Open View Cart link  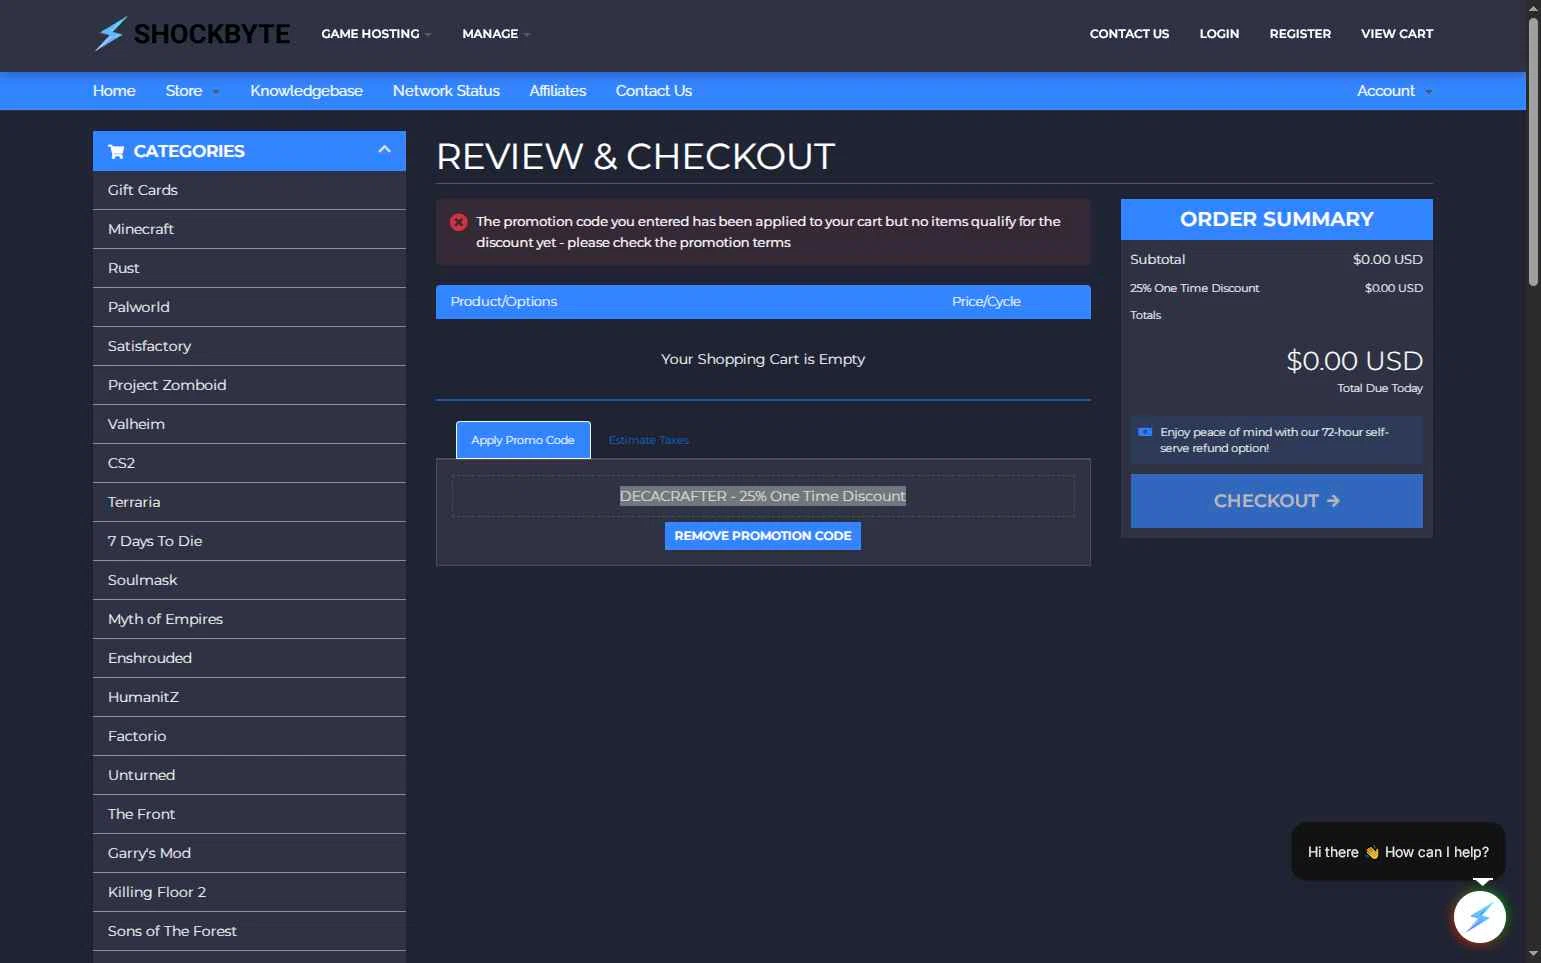(x=1397, y=34)
